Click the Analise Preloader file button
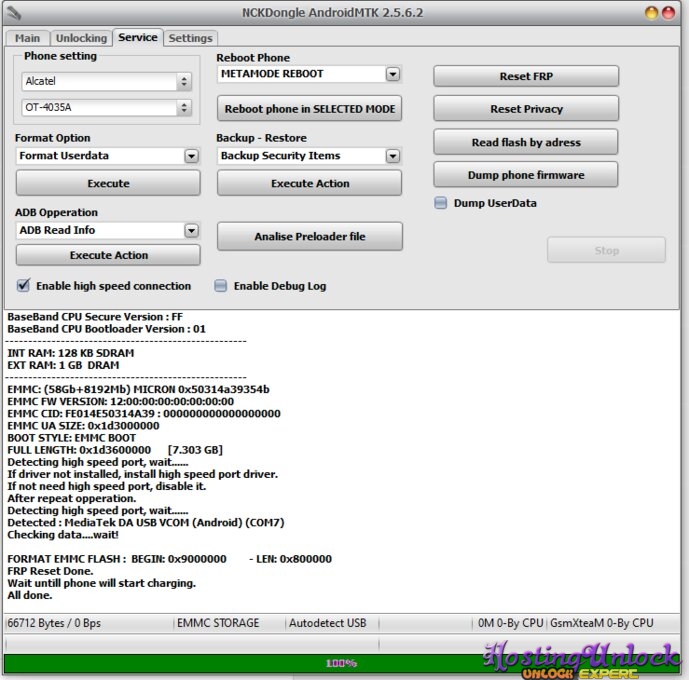 309,236
